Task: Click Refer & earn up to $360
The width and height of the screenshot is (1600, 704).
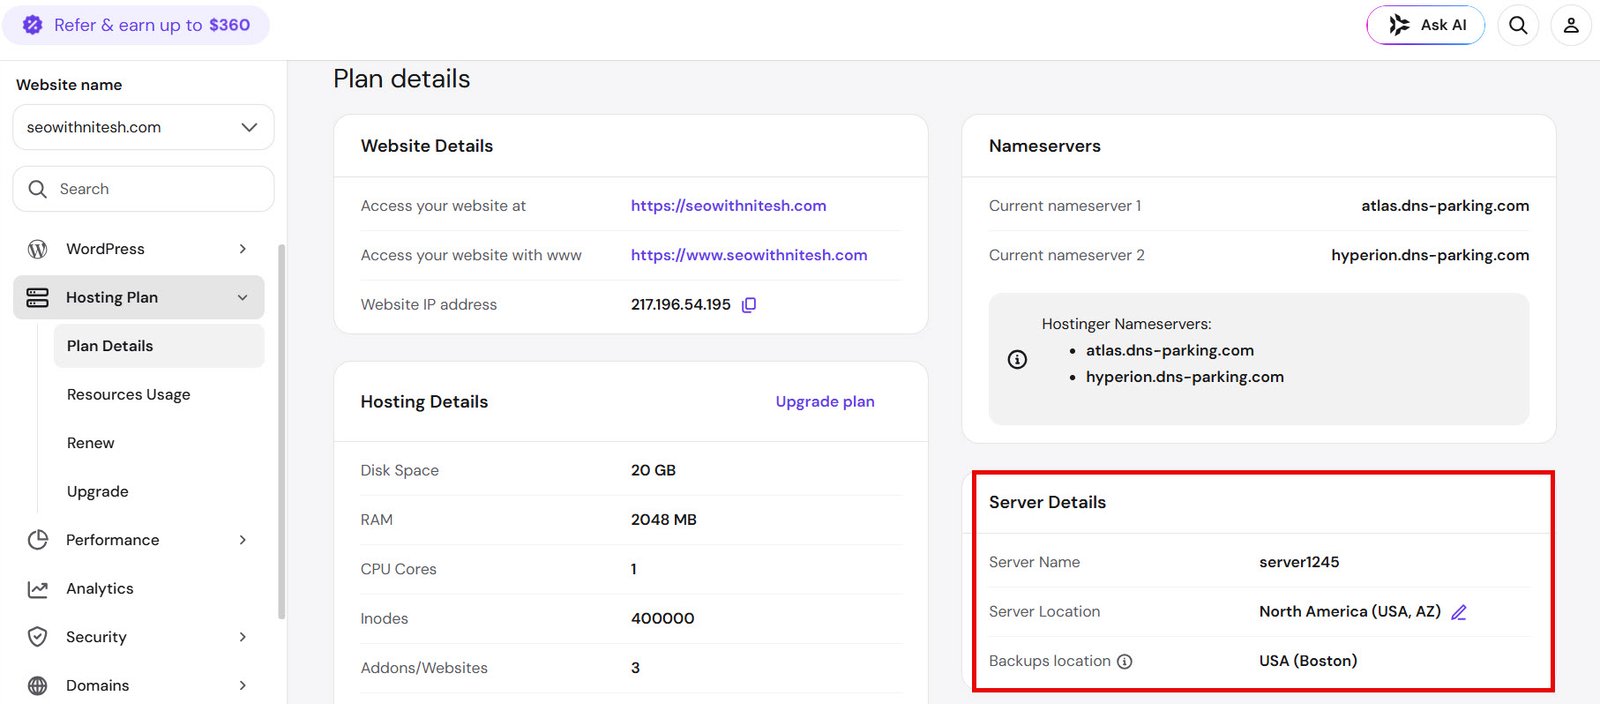Action: (136, 25)
